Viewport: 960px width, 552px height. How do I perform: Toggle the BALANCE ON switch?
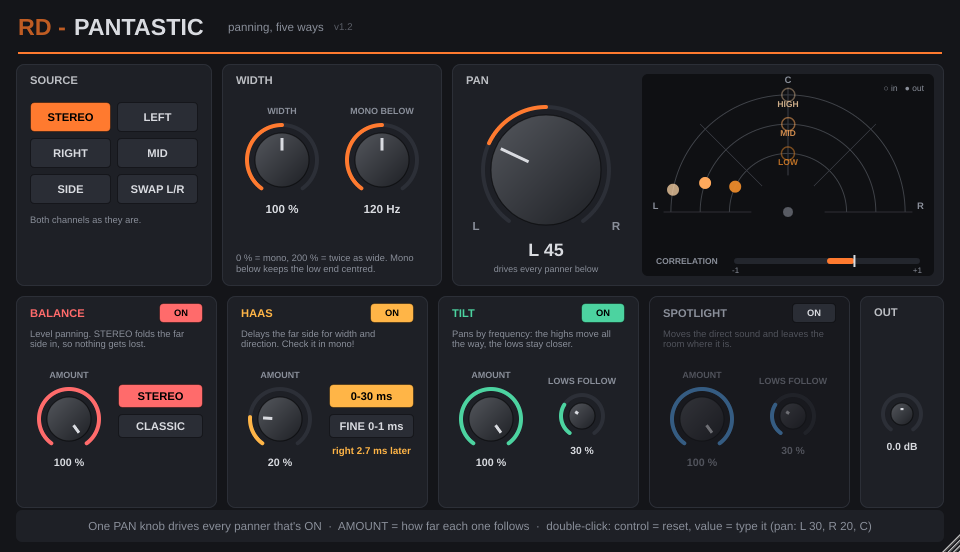181,313
